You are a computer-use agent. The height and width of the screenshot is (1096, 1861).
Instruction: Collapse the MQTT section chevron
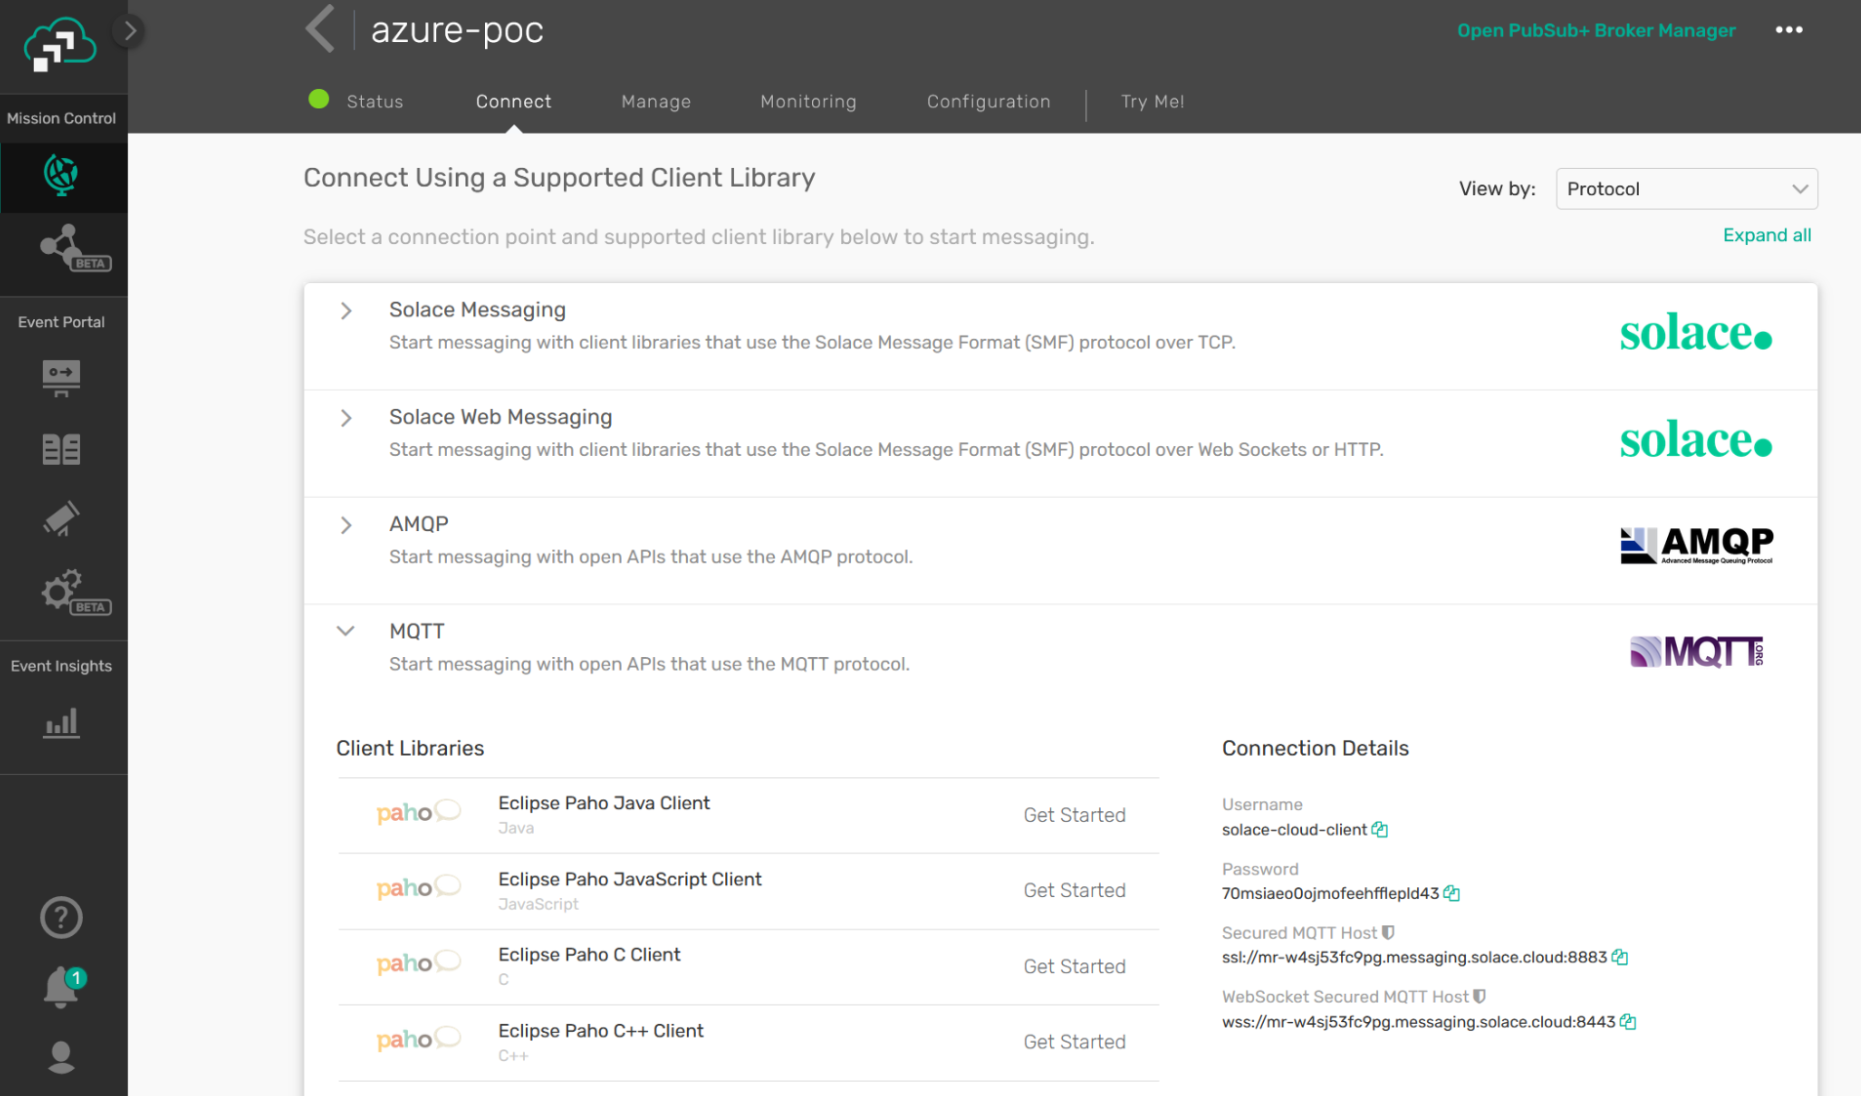[346, 631]
